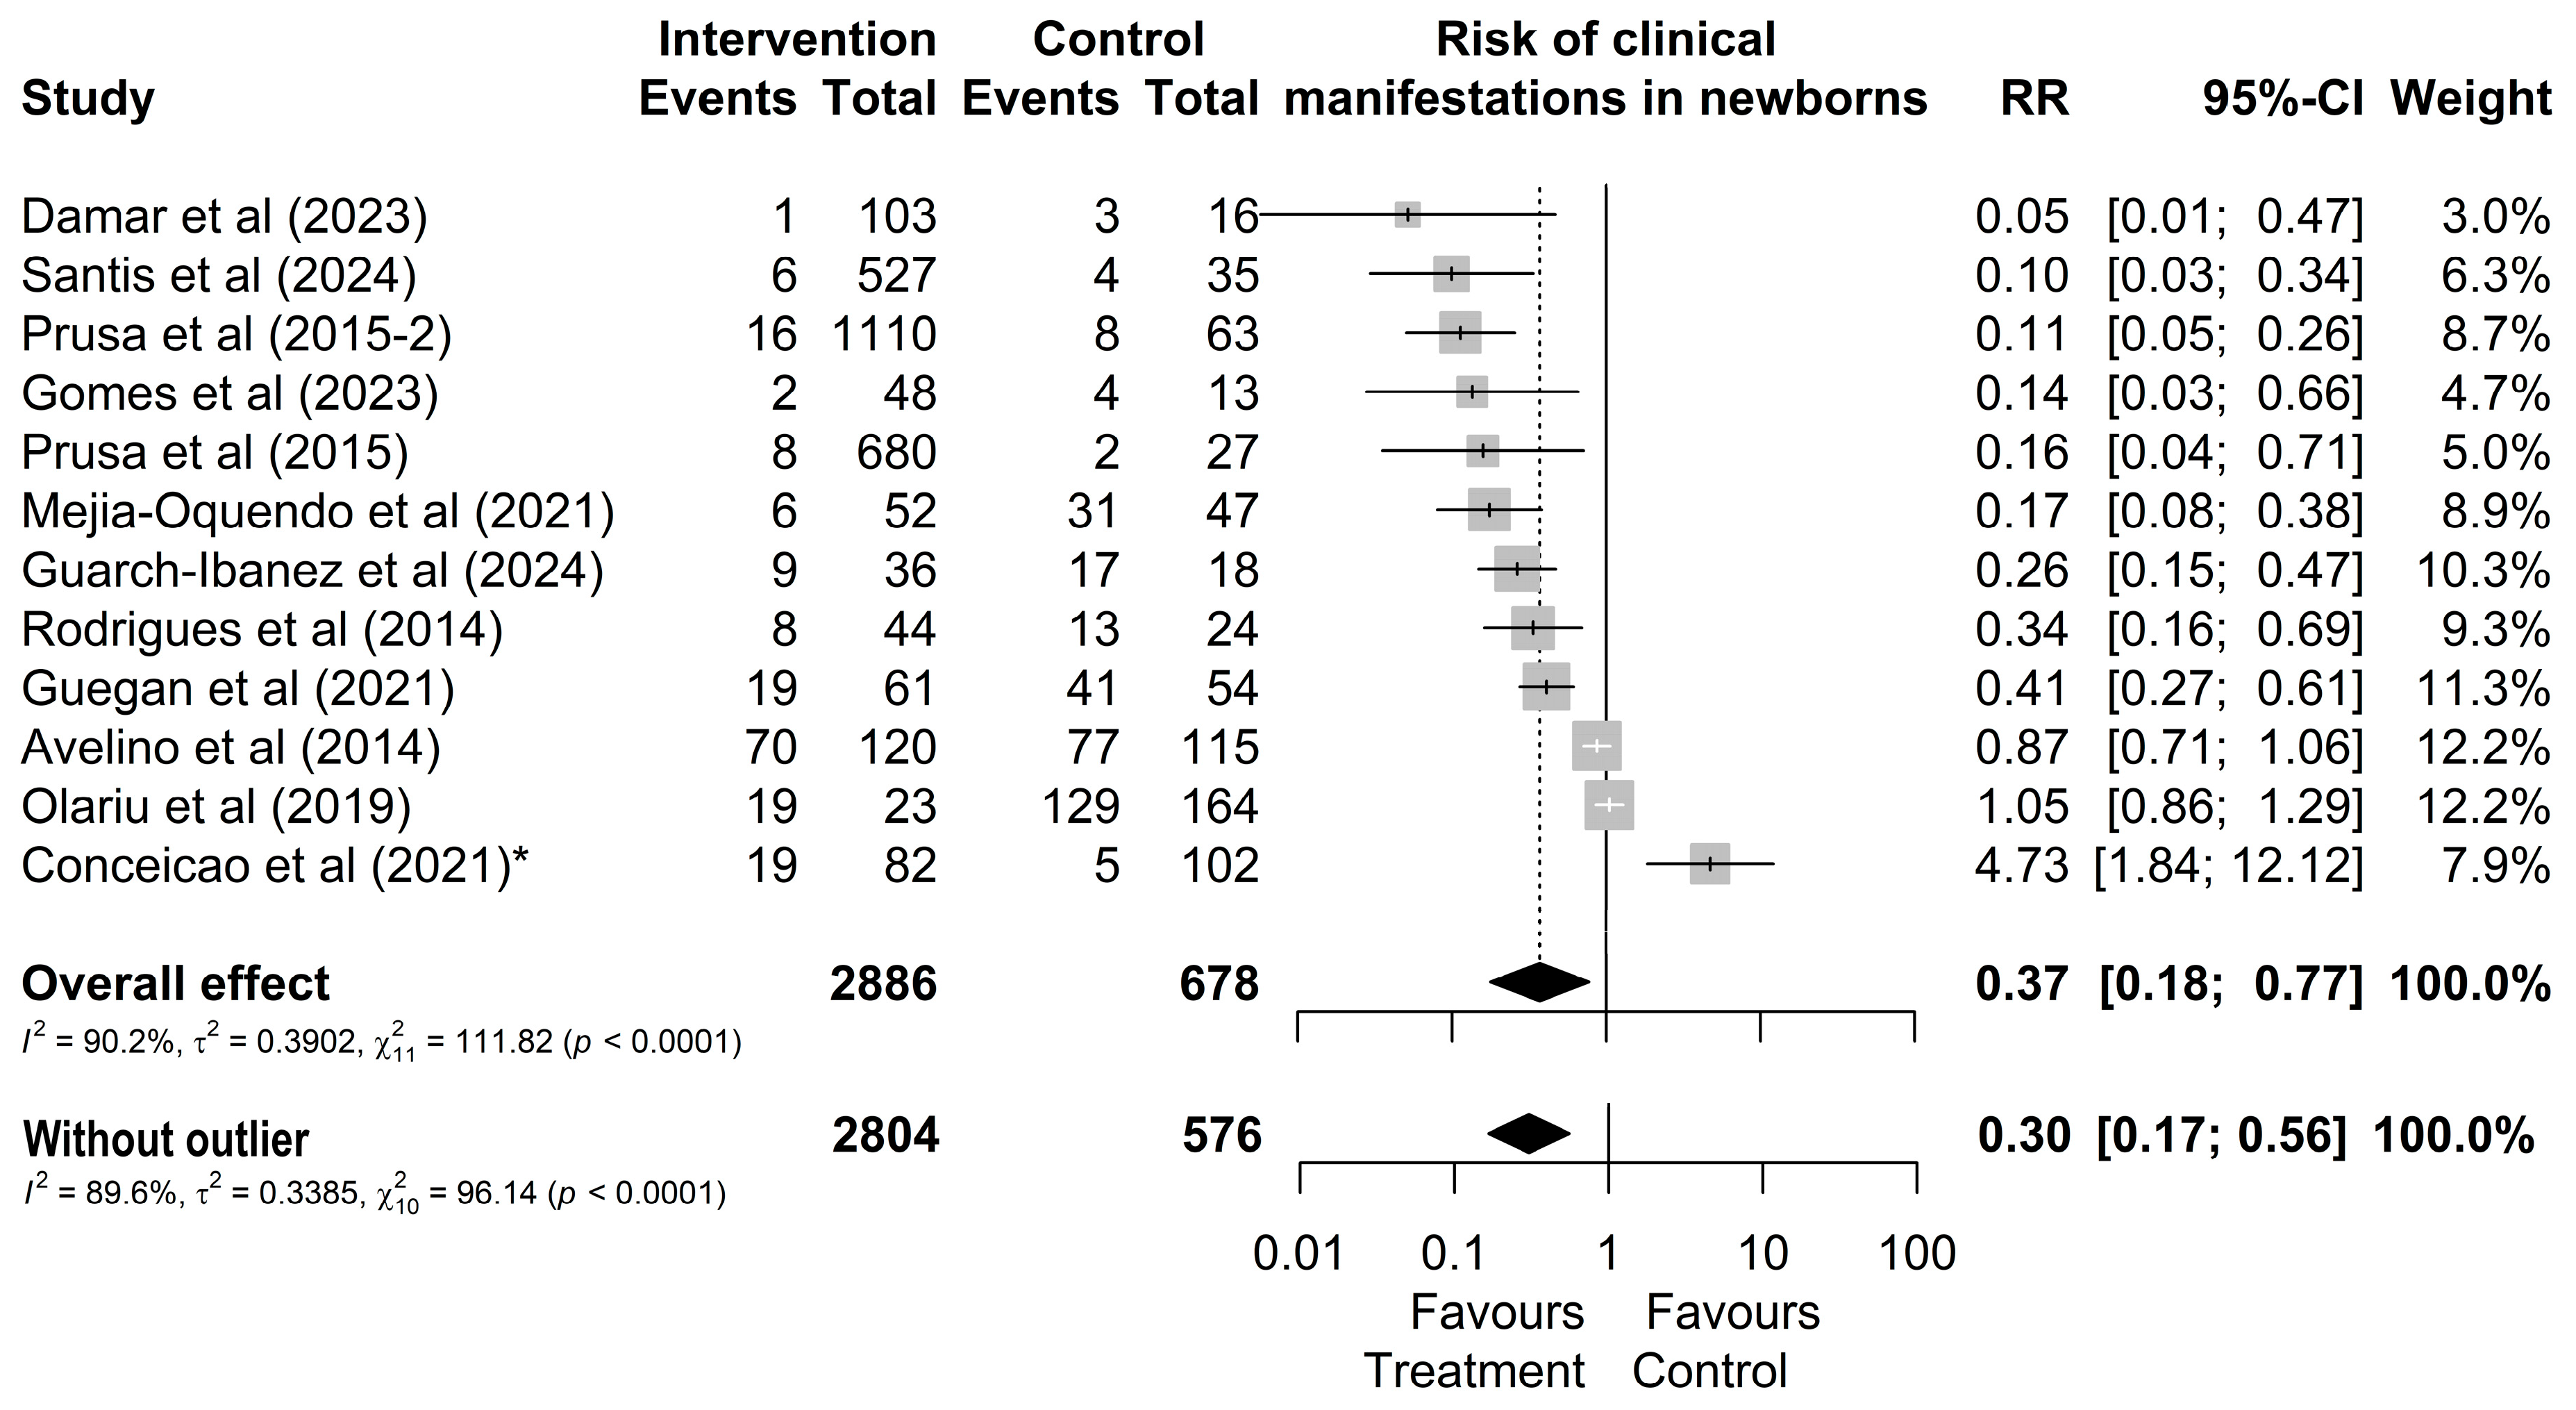This screenshot has width=2576, height=1410.
Task: Click the Without outlier black diamond
Action: point(1528,1133)
